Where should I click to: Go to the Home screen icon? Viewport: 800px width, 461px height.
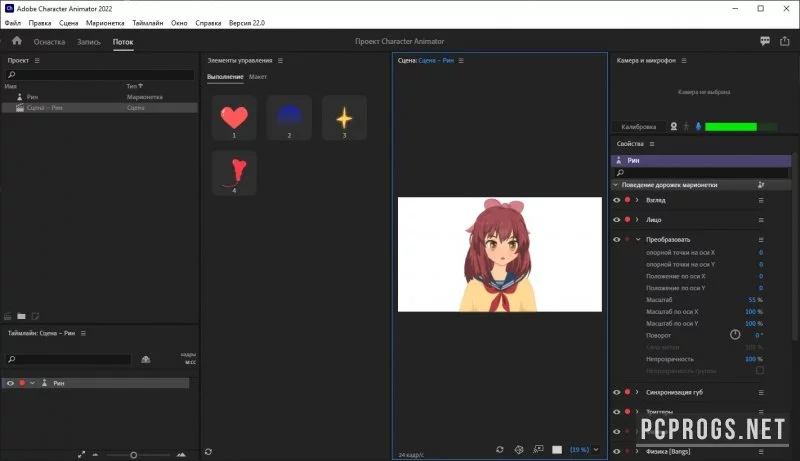17,41
